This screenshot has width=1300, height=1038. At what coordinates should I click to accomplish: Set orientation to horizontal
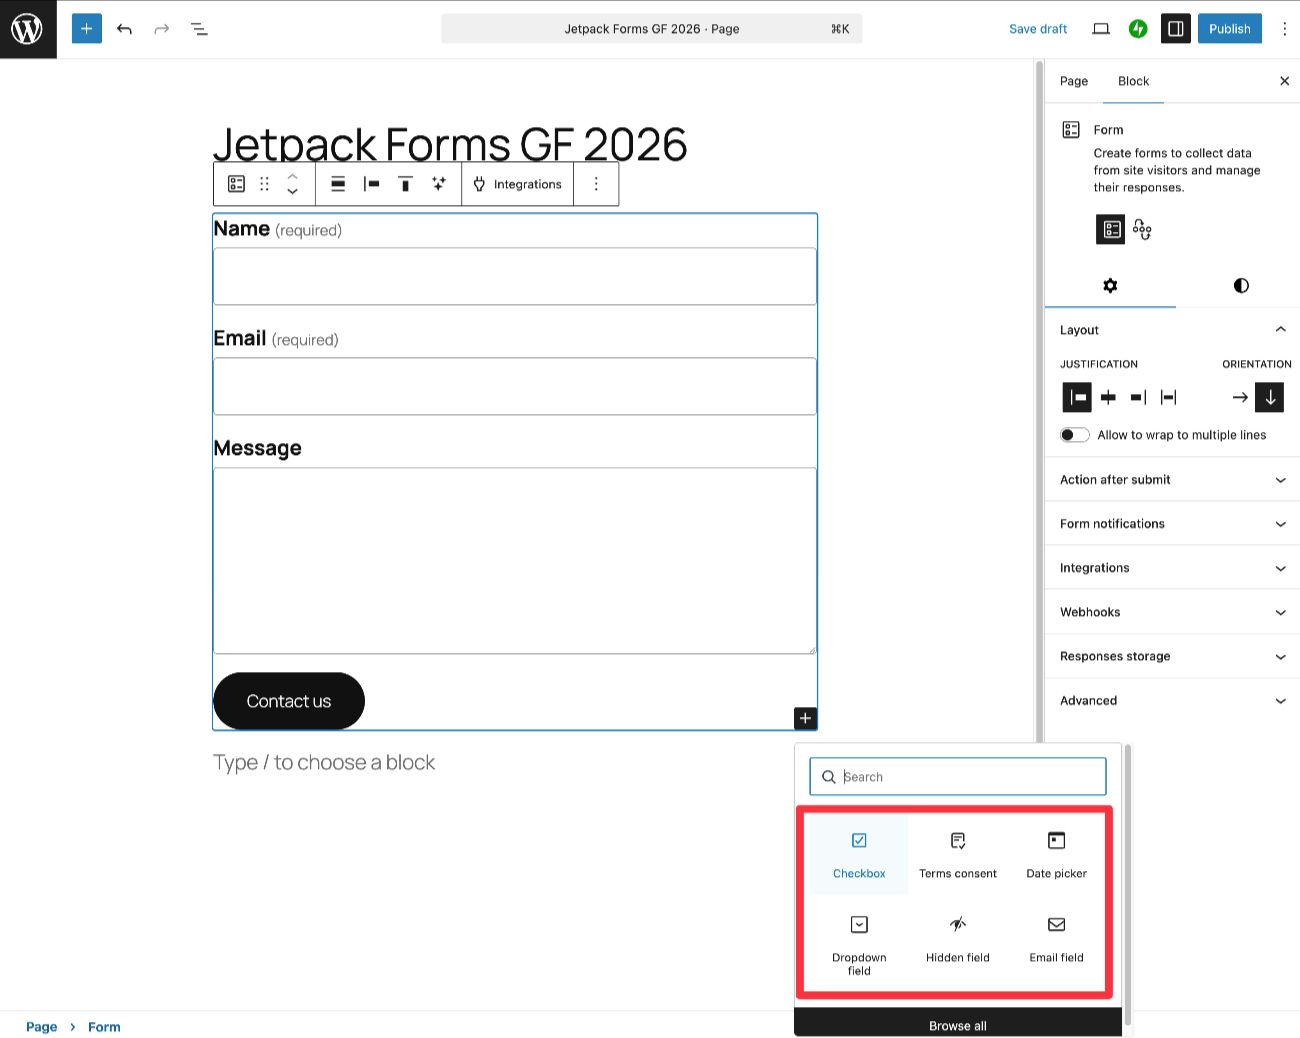1239,397
